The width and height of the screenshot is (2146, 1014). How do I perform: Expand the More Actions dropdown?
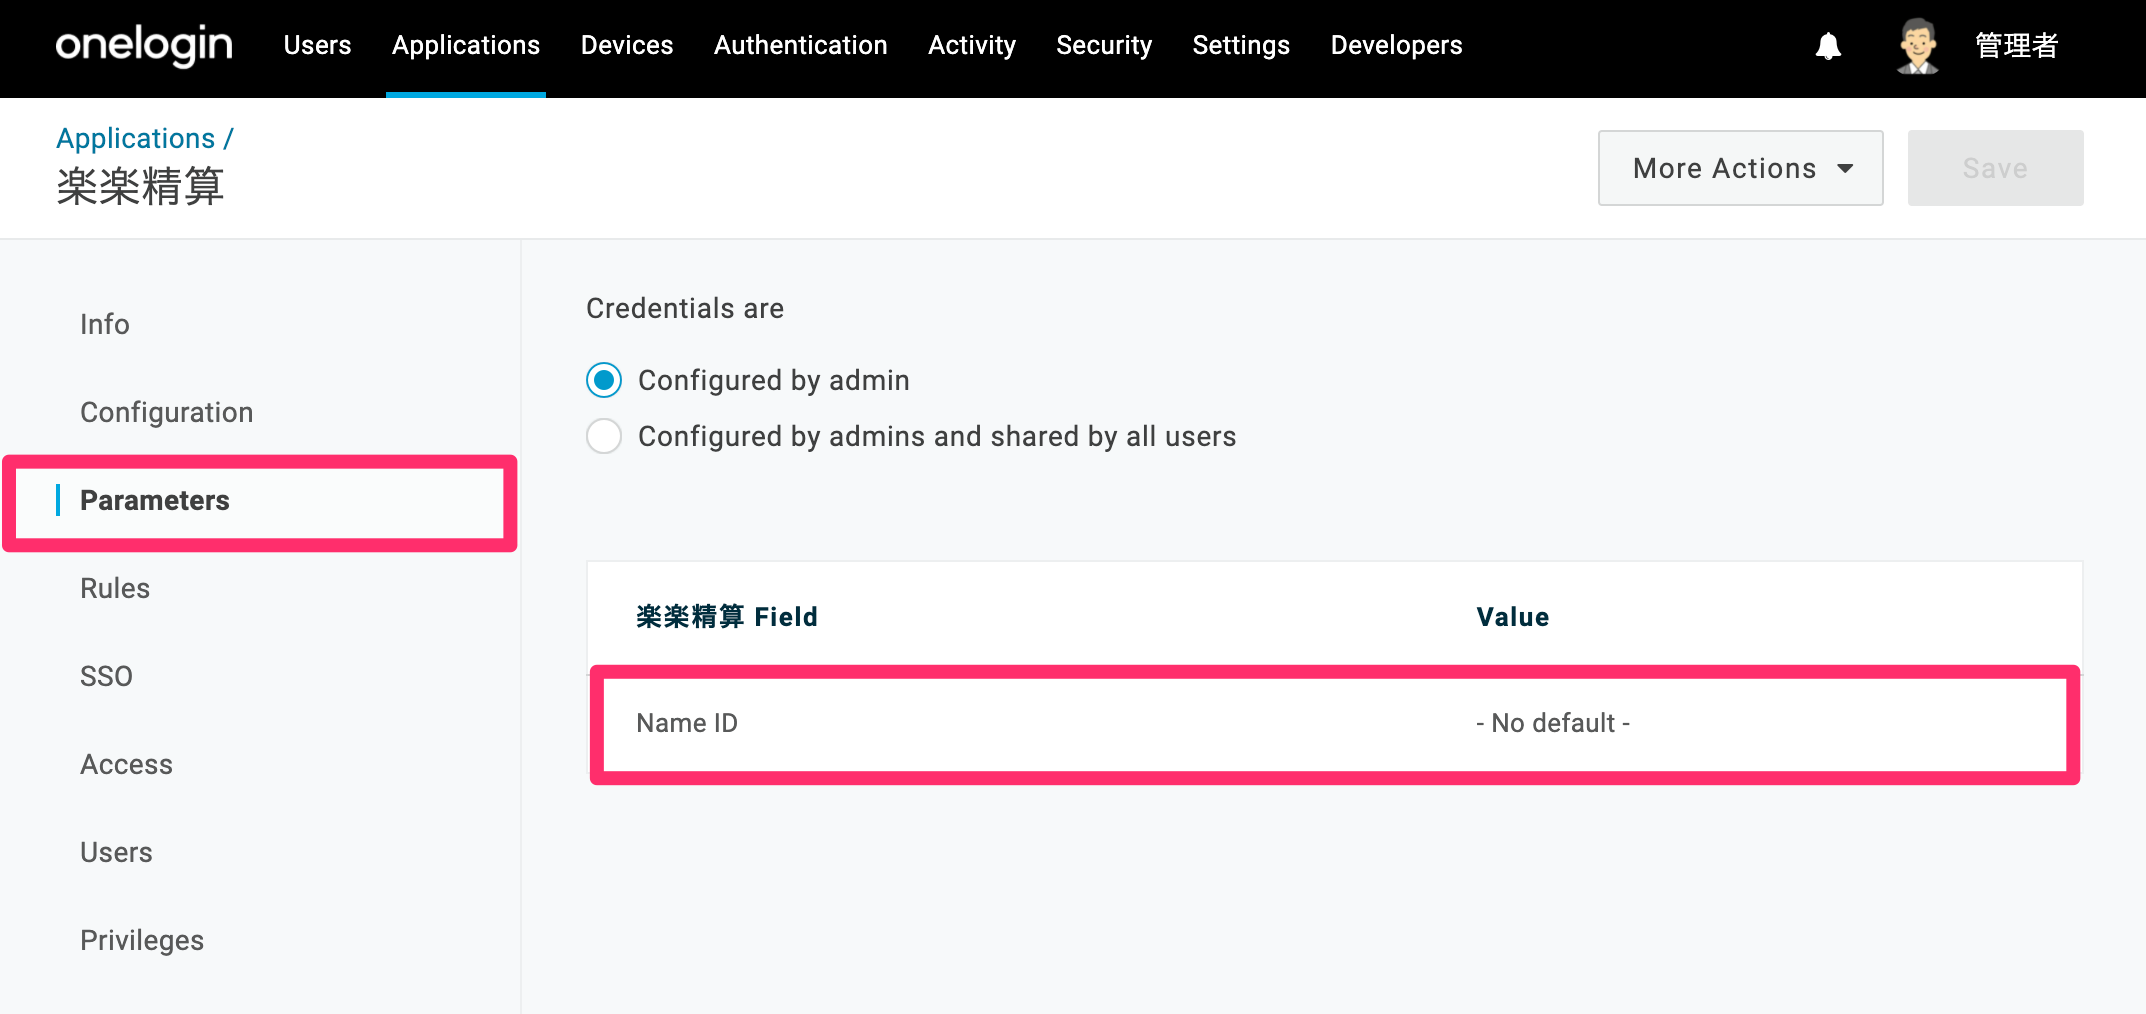click(1740, 168)
